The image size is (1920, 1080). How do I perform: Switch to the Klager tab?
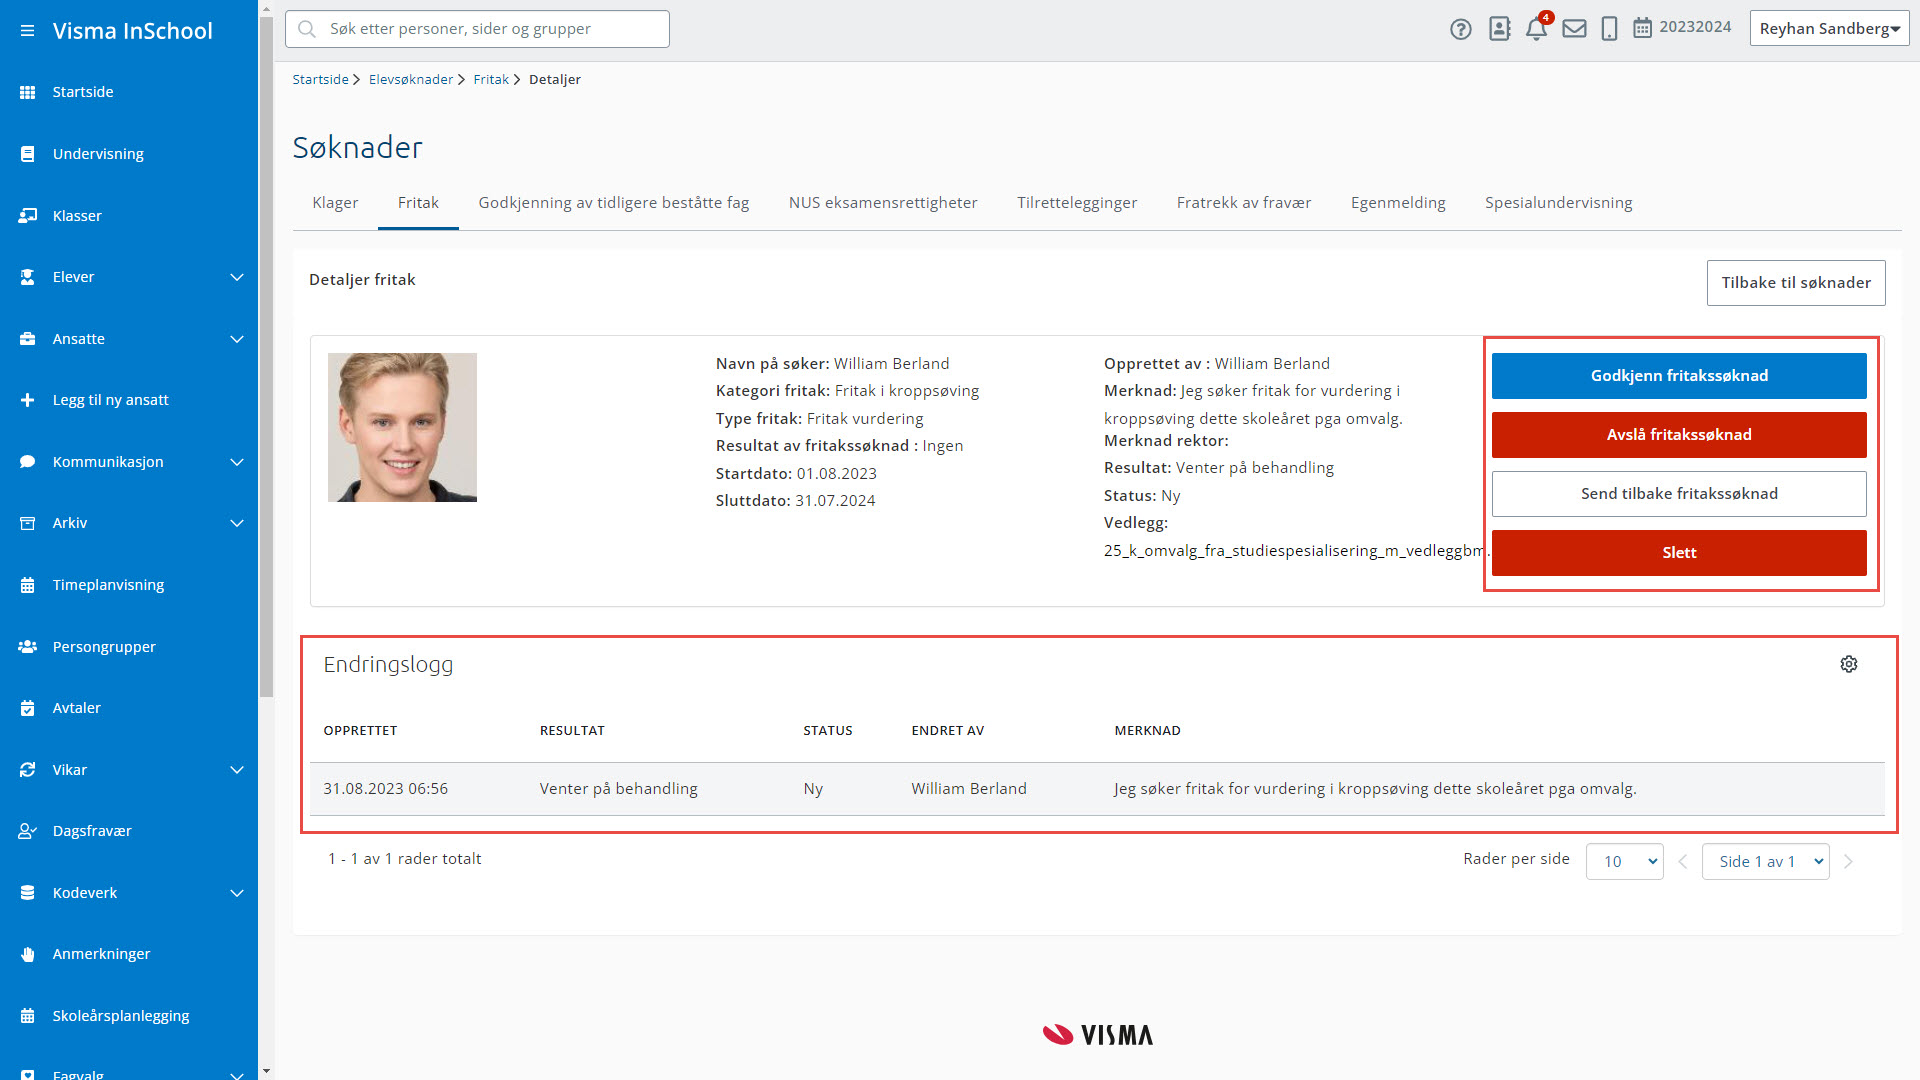click(335, 203)
